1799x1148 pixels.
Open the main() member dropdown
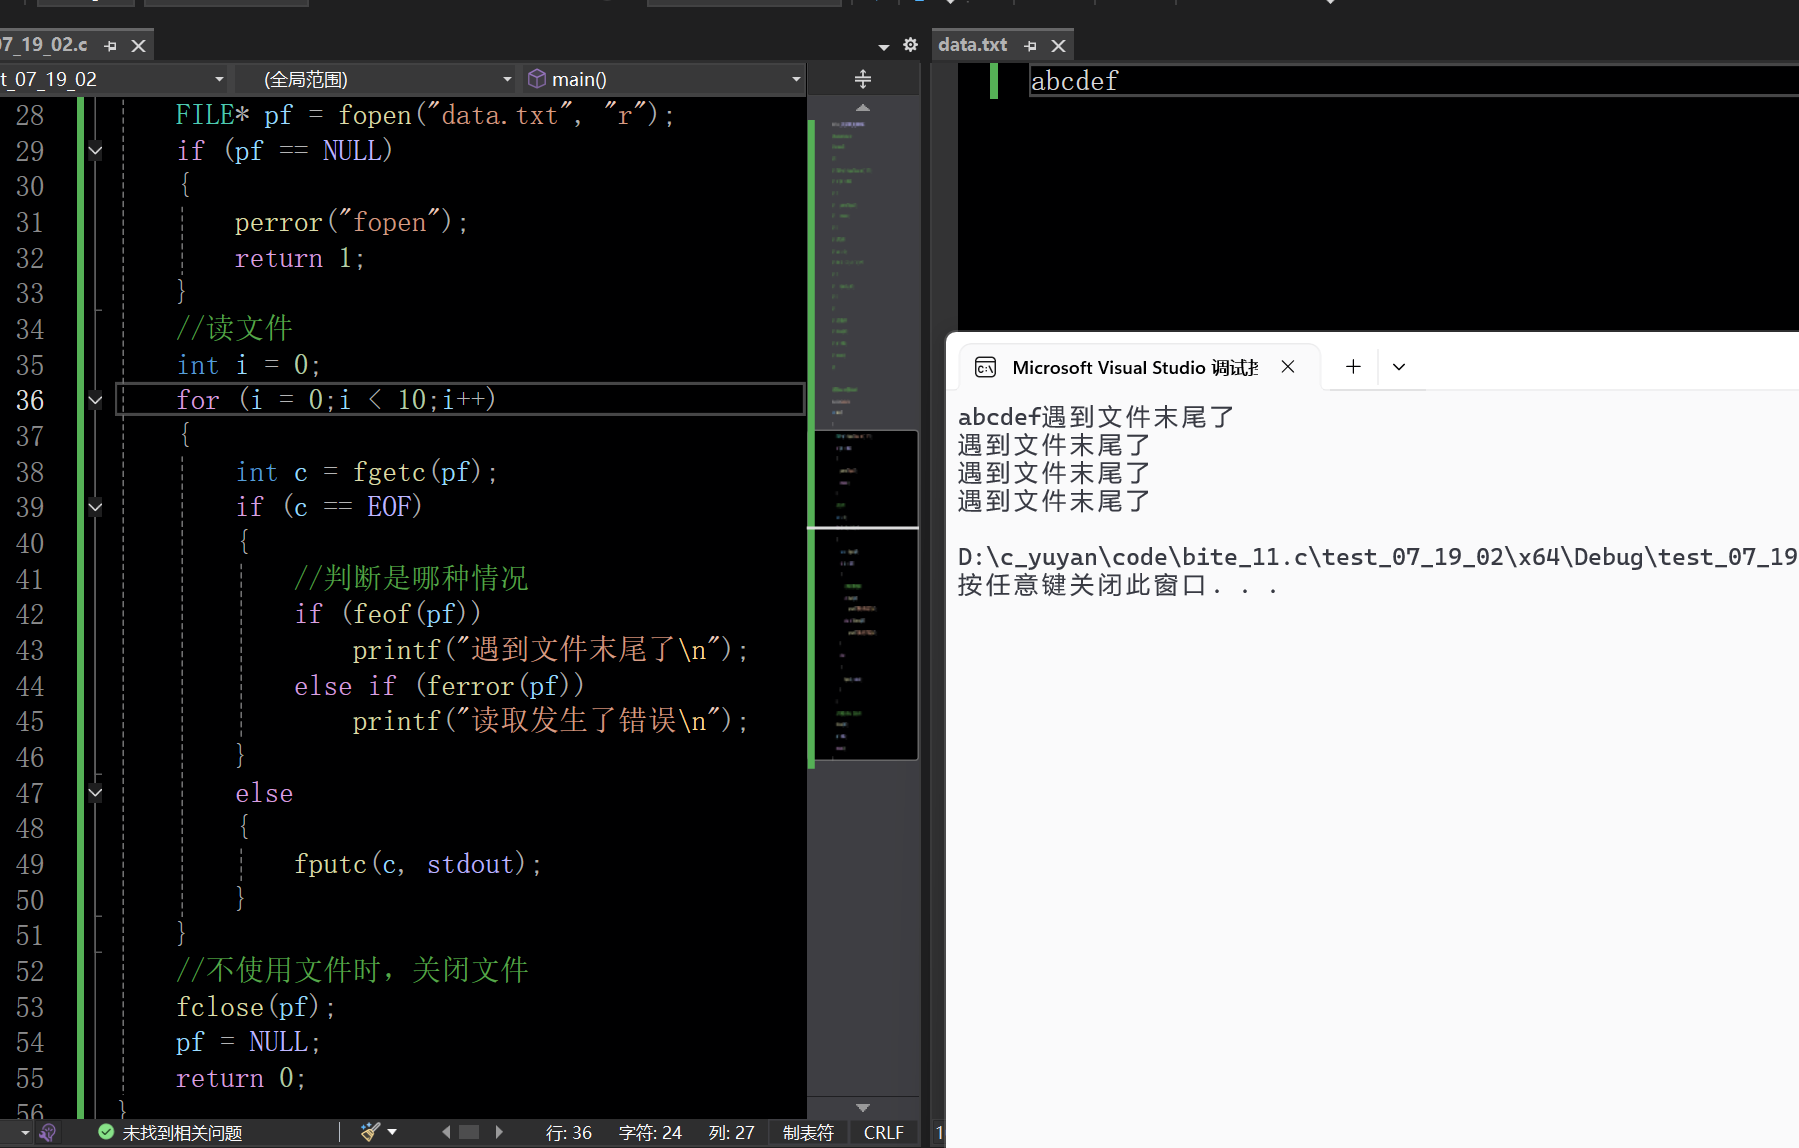coord(663,79)
